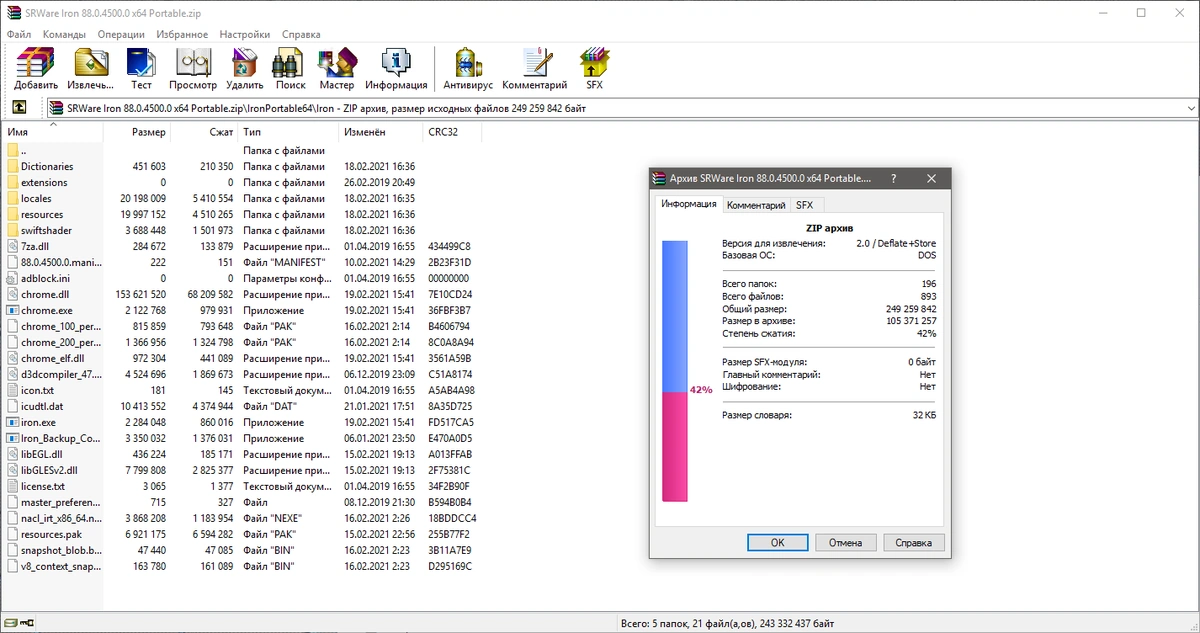The width and height of the screenshot is (1200, 633).
Task: Select the resources folder row
Action: [x=242, y=215]
